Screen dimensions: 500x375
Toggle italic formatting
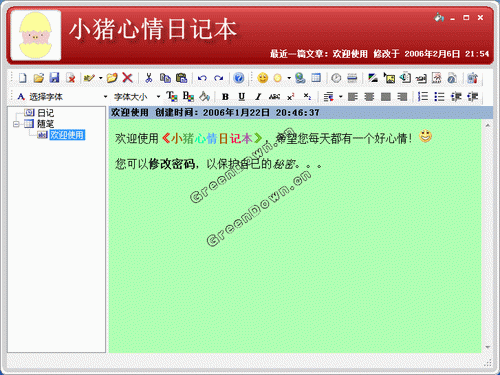[x=258, y=97]
